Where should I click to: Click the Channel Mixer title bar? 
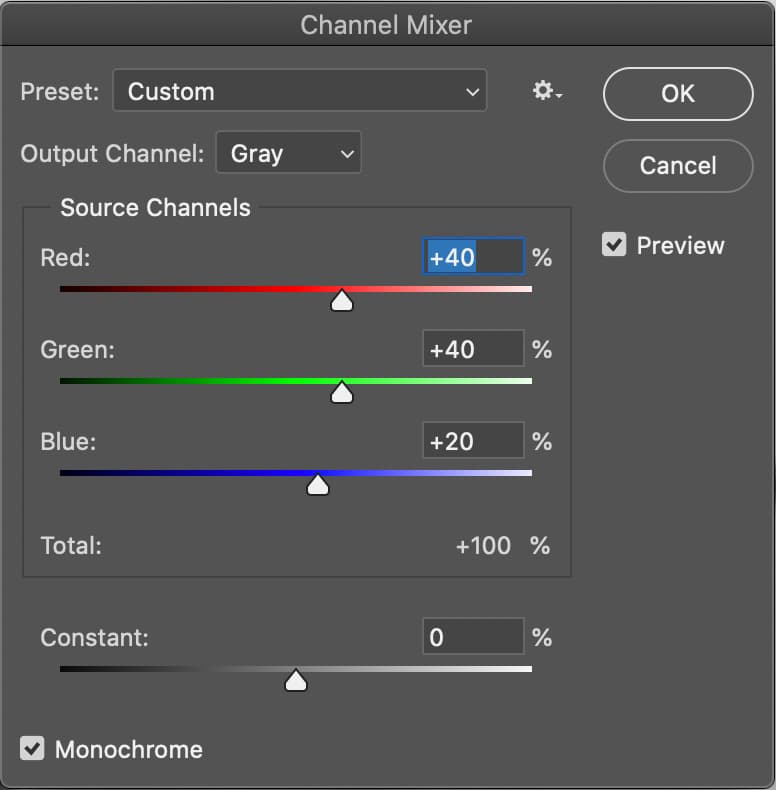386,24
